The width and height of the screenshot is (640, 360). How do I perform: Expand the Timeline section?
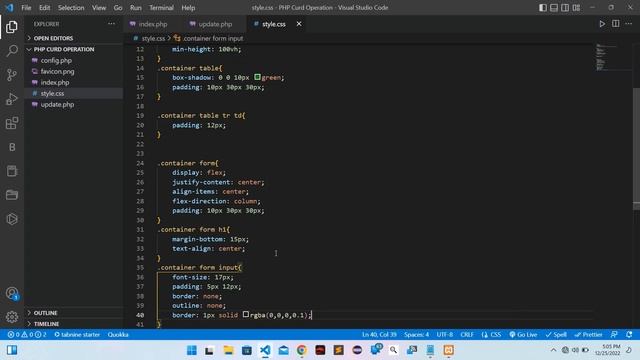point(73,324)
